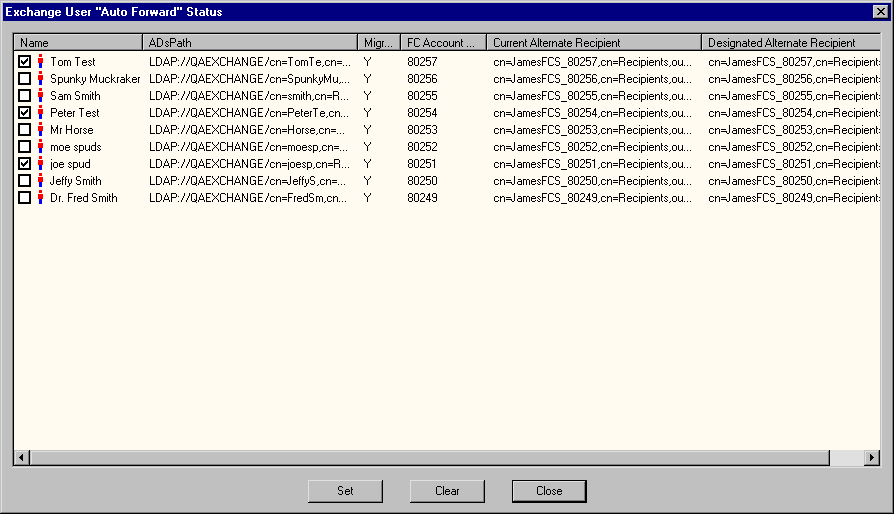
Task: Click FC account number 80257
Action: [x=422, y=62]
